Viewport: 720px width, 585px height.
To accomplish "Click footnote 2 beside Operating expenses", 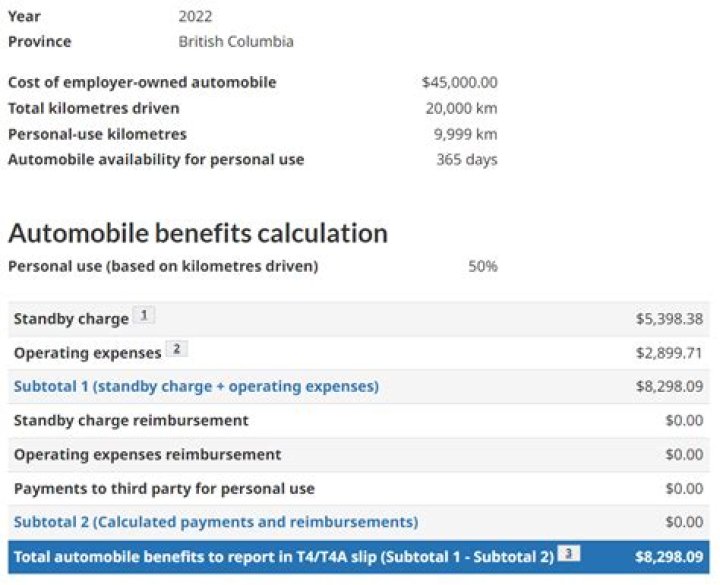I will click(x=176, y=351).
